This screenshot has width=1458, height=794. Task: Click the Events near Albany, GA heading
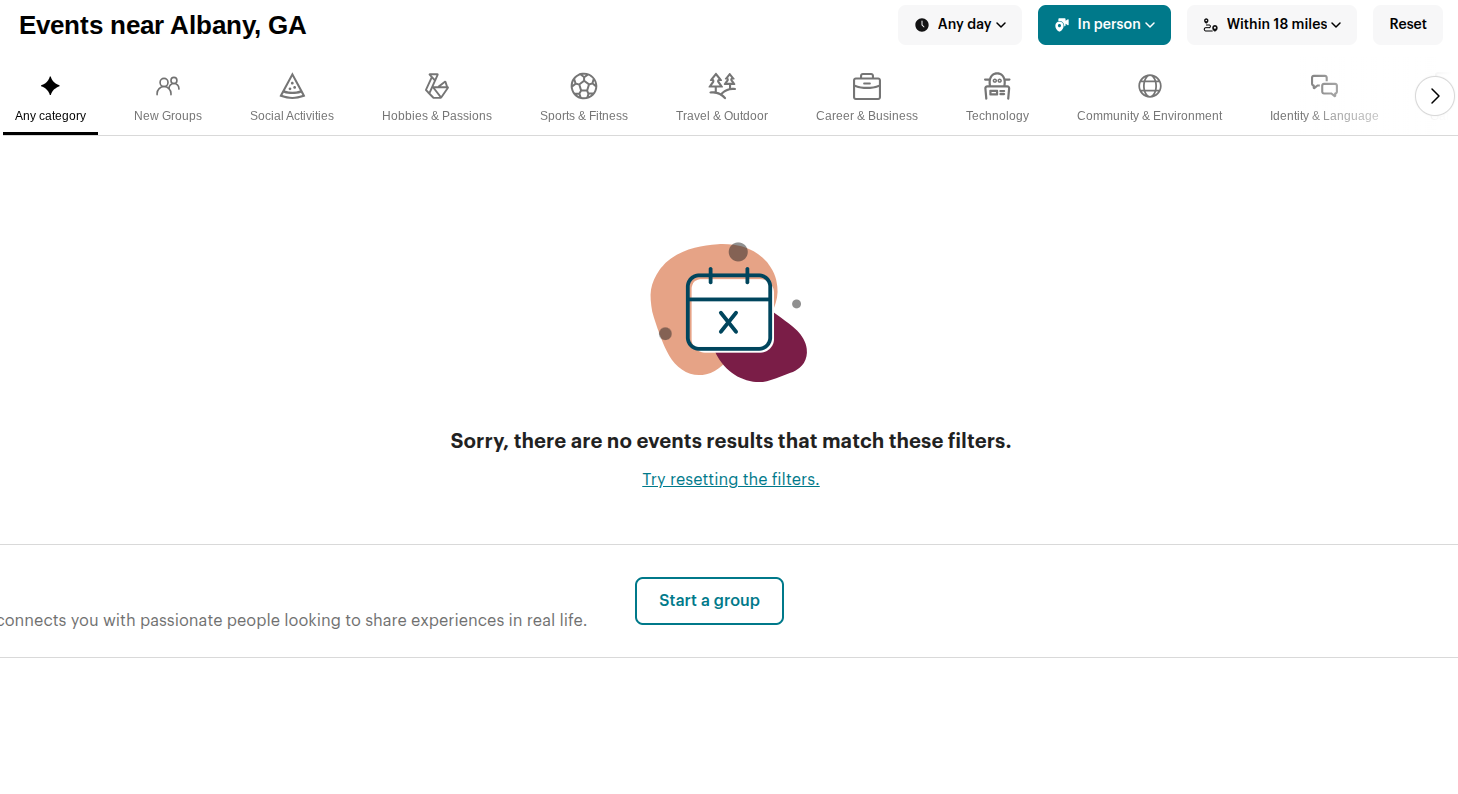coord(163,26)
